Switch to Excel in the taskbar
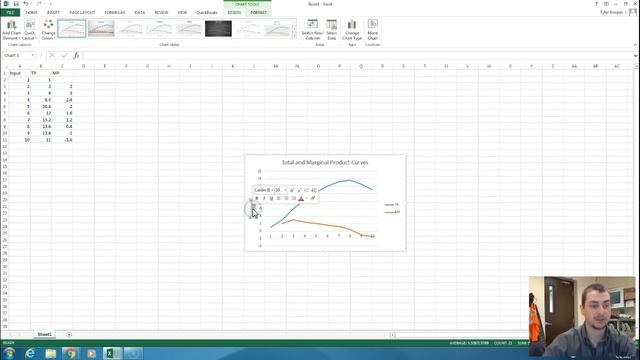This screenshot has height=360, width=640. (112, 353)
